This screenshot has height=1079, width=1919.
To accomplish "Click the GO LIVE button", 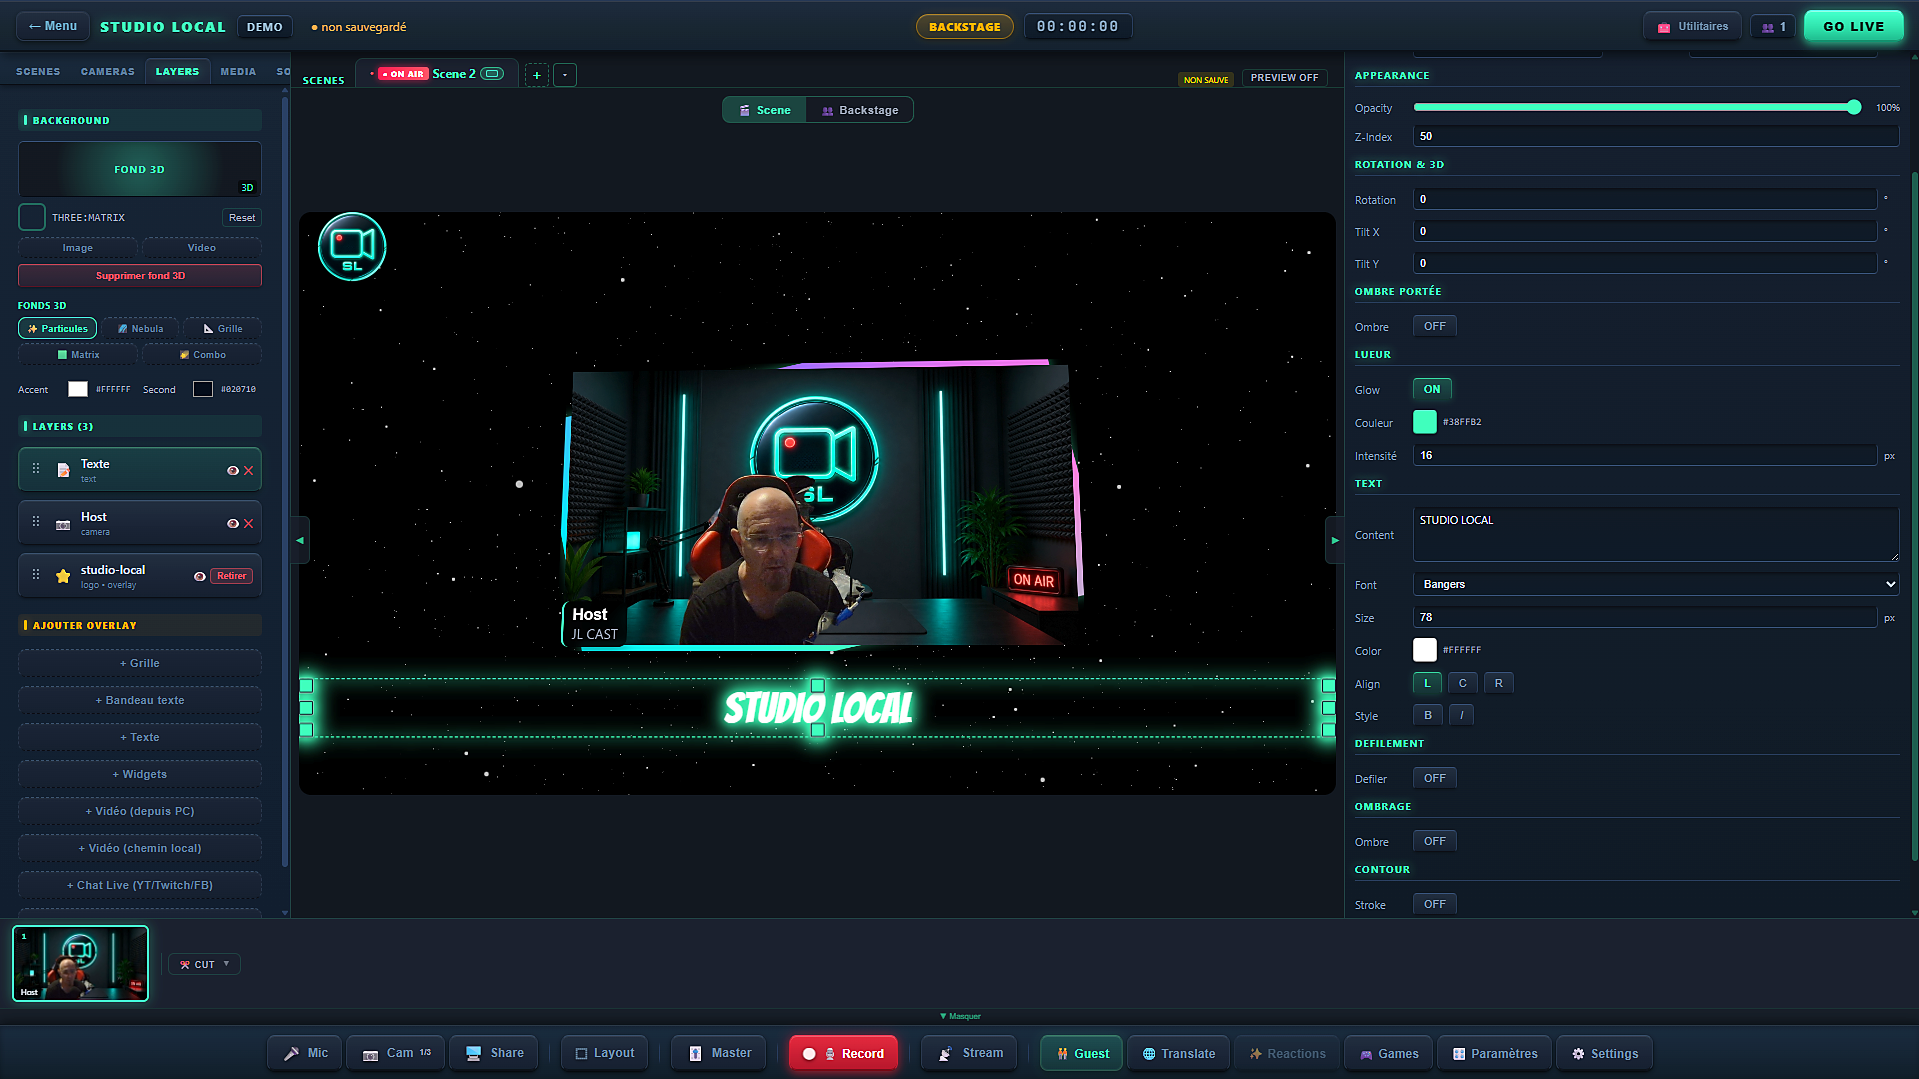I will coord(1854,27).
